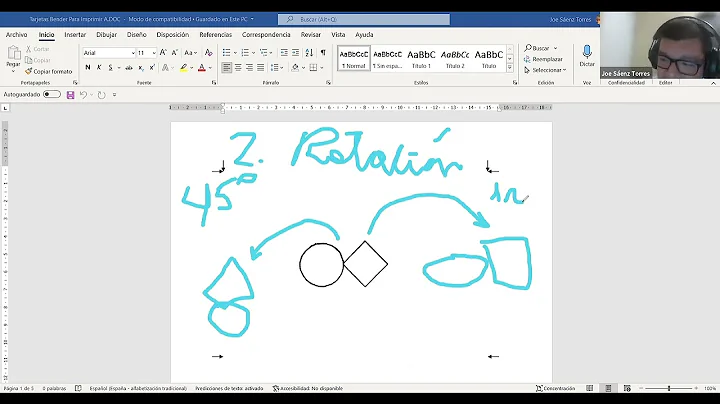Decrease paragraph indent
This screenshot has width=720, height=404.
point(284,53)
